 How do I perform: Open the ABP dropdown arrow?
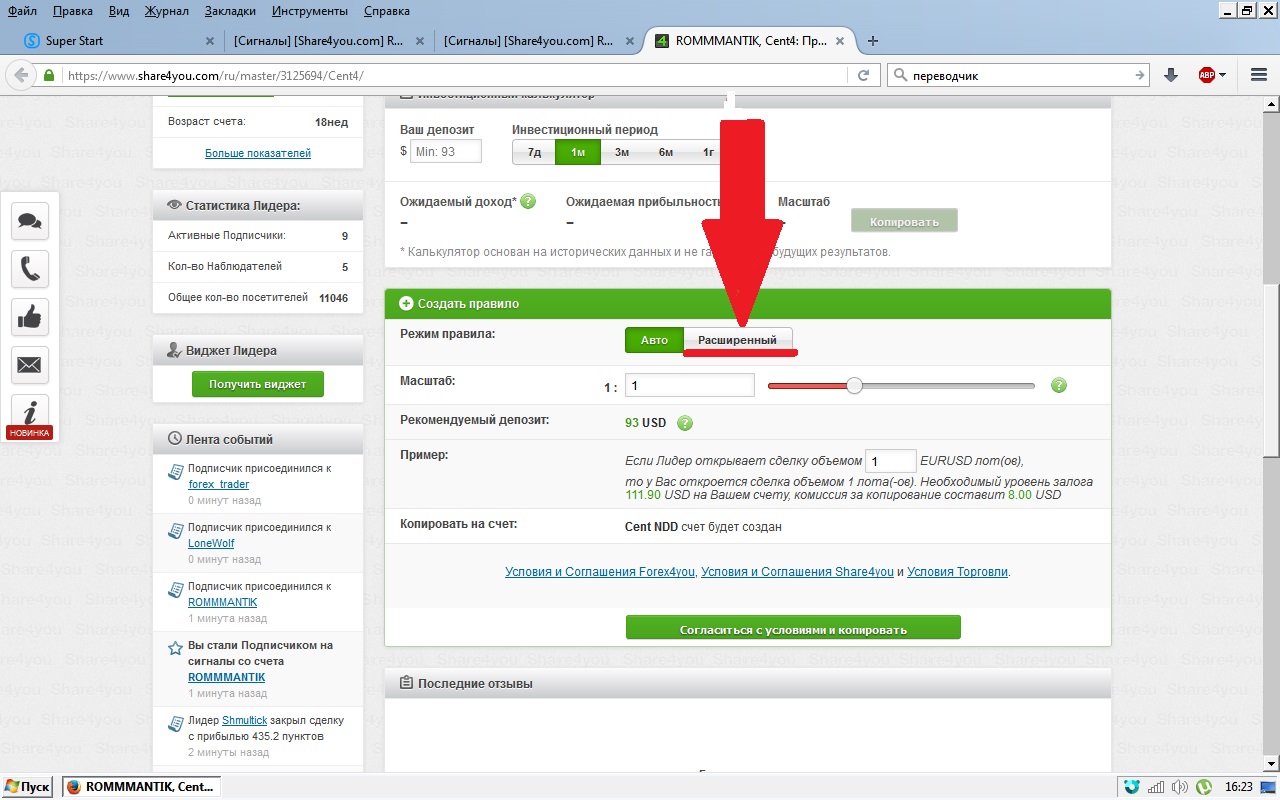pyautogui.click(x=1222, y=75)
